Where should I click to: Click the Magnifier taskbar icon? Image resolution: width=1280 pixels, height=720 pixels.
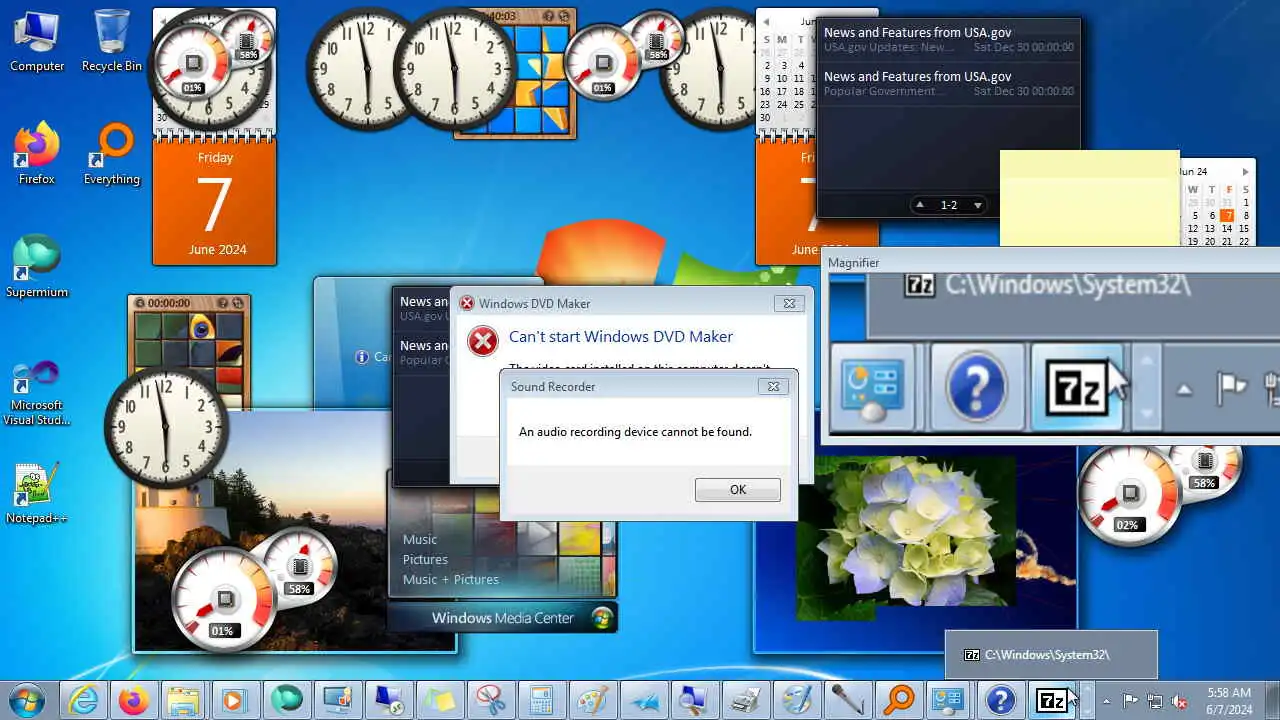click(694, 700)
